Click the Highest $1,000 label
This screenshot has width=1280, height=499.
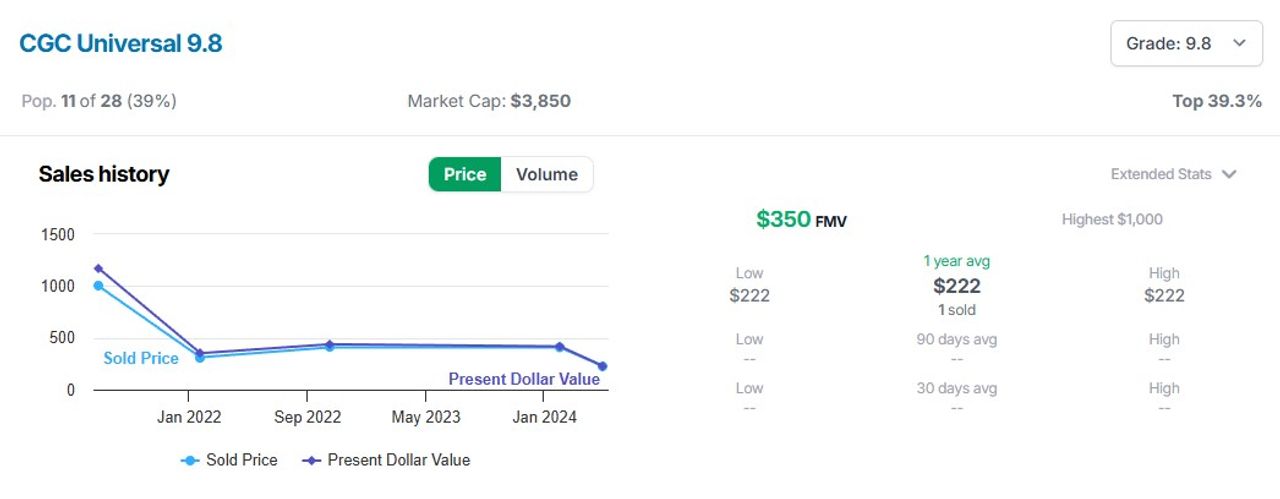tap(1112, 219)
